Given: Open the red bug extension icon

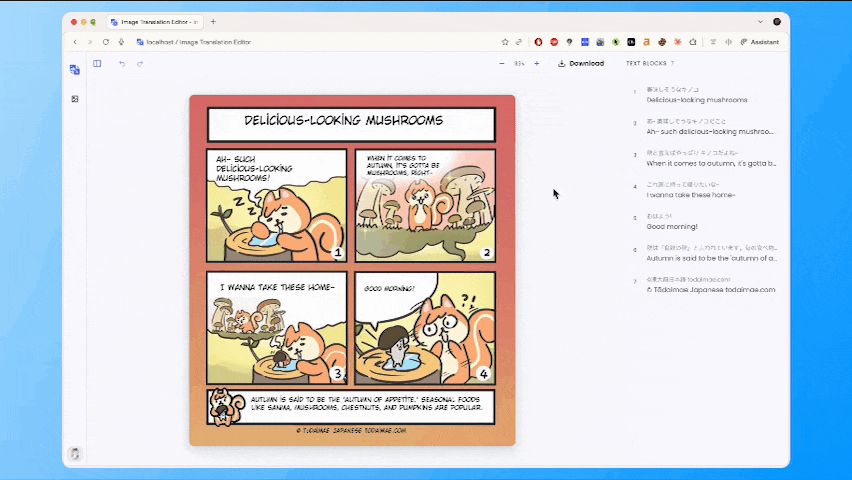Looking at the screenshot, I should click(678, 42).
